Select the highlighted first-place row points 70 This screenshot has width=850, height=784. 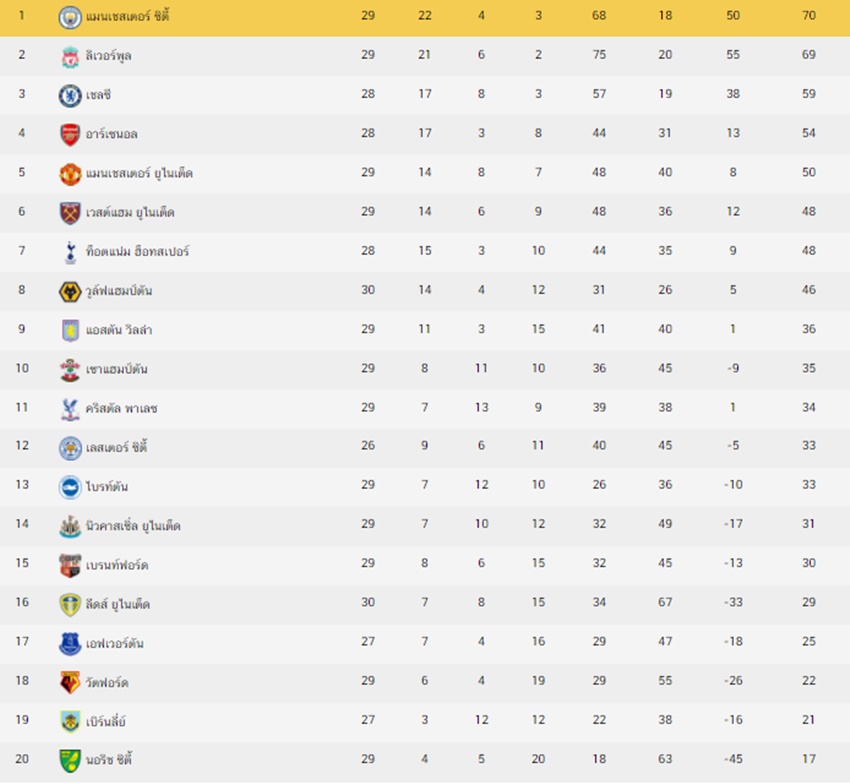[x=809, y=15]
